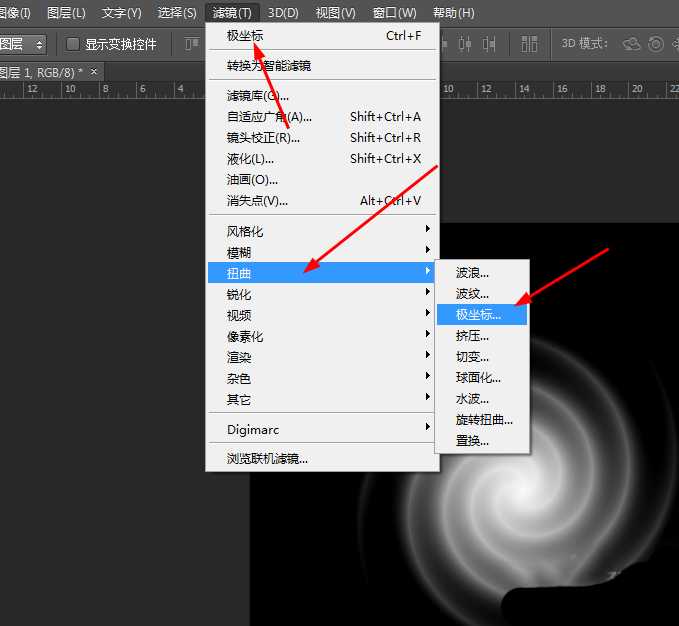679x626 pixels.
Task: Open 滤镜库(G)... from the filter menu
Action: click(258, 96)
